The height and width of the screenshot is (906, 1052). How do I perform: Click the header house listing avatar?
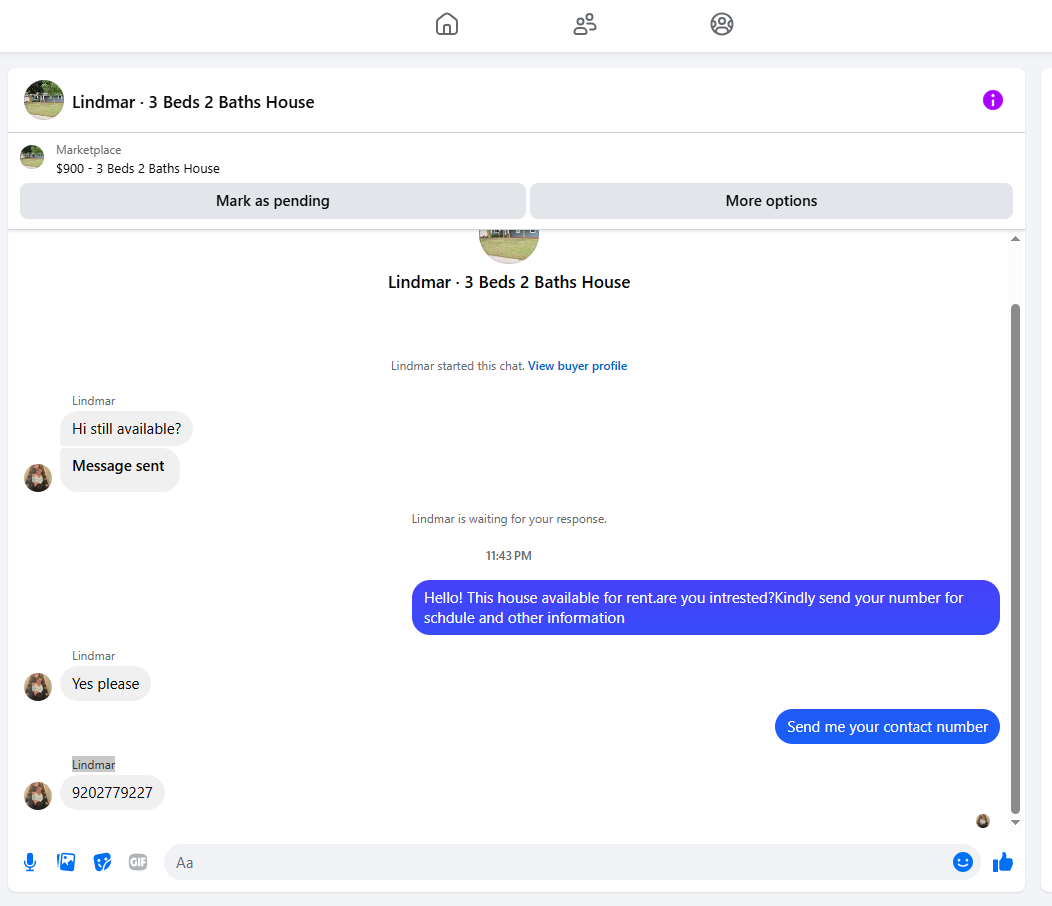[44, 100]
